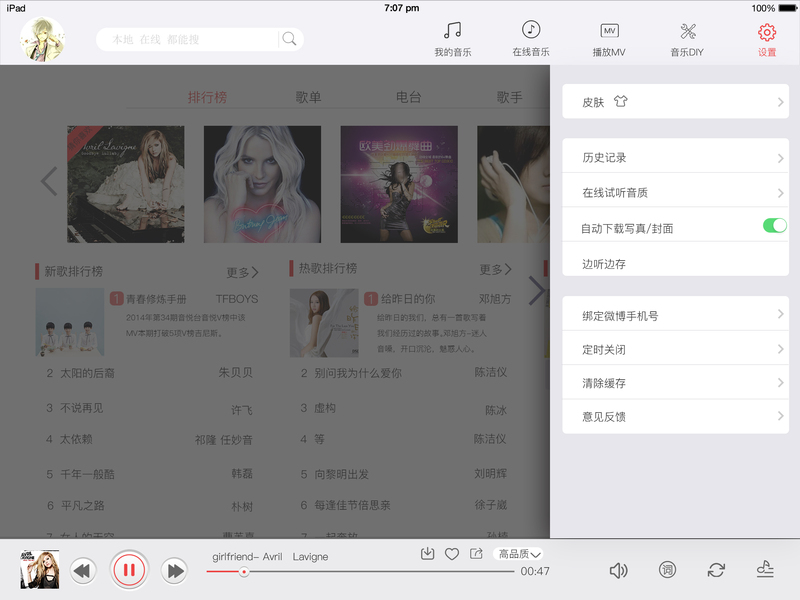Play song 平凡之路
This screenshot has width=800, height=600.
[x=82, y=506]
